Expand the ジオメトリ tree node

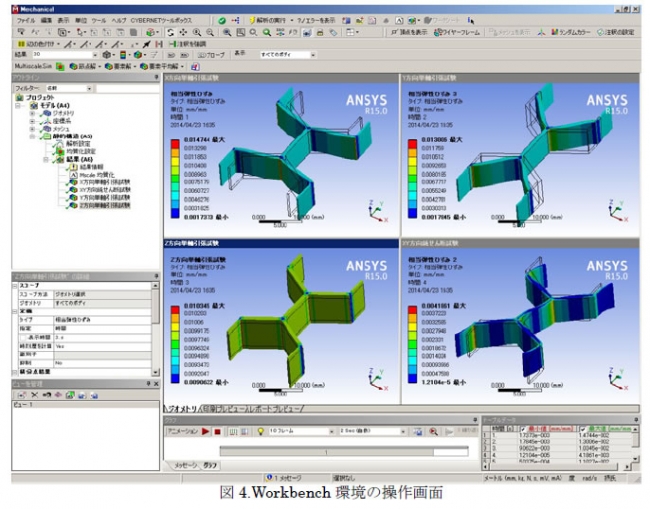pos(32,113)
